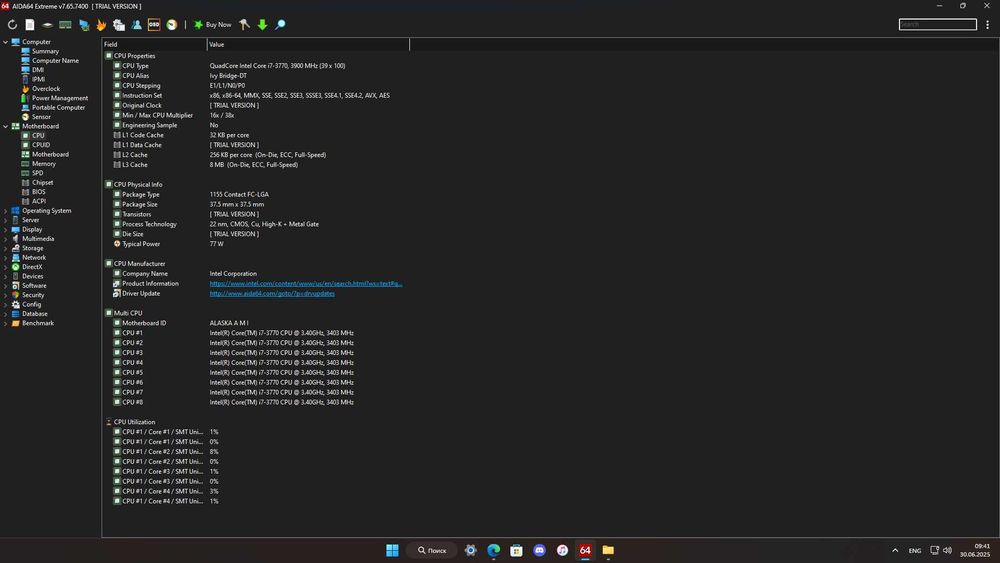Open the Monitor Diagnostics toolbar icon

pyautogui.click(x=84, y=25)
